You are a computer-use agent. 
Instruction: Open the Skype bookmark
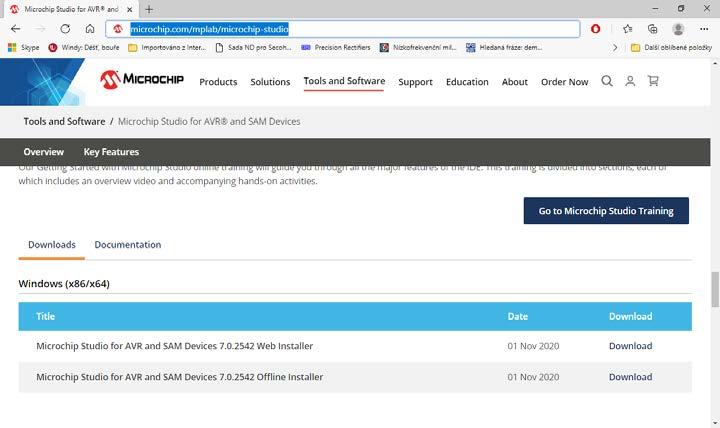click(24, 47)
